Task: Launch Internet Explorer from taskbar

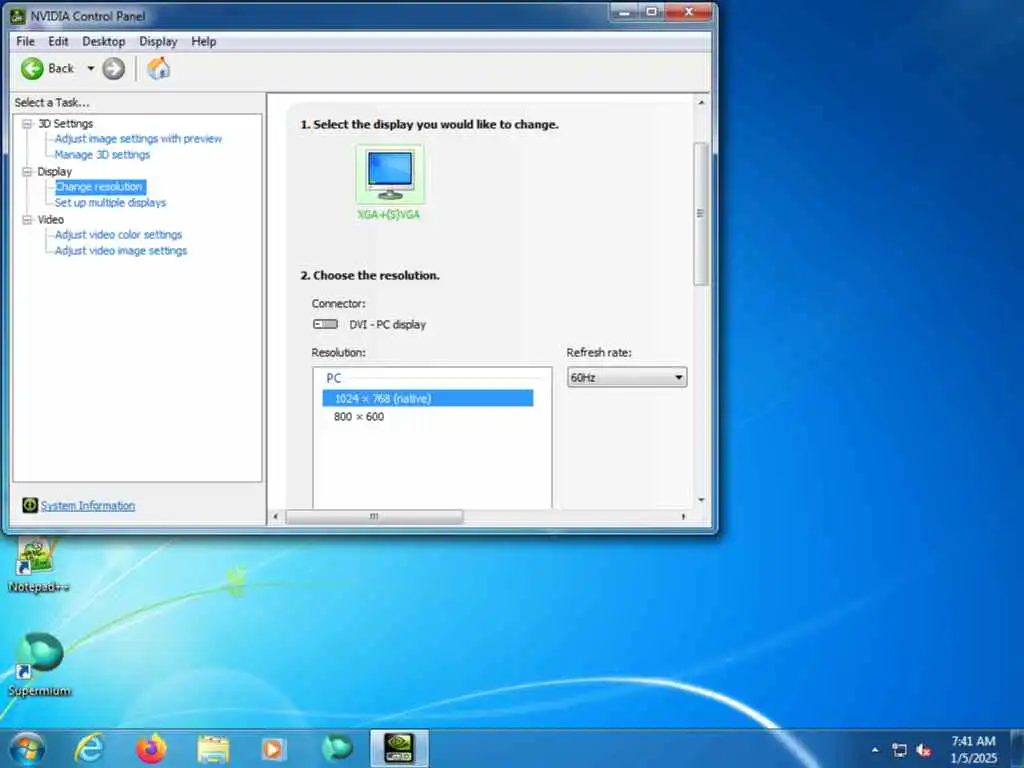Action: pyautogui.click(x=89, y=748)
